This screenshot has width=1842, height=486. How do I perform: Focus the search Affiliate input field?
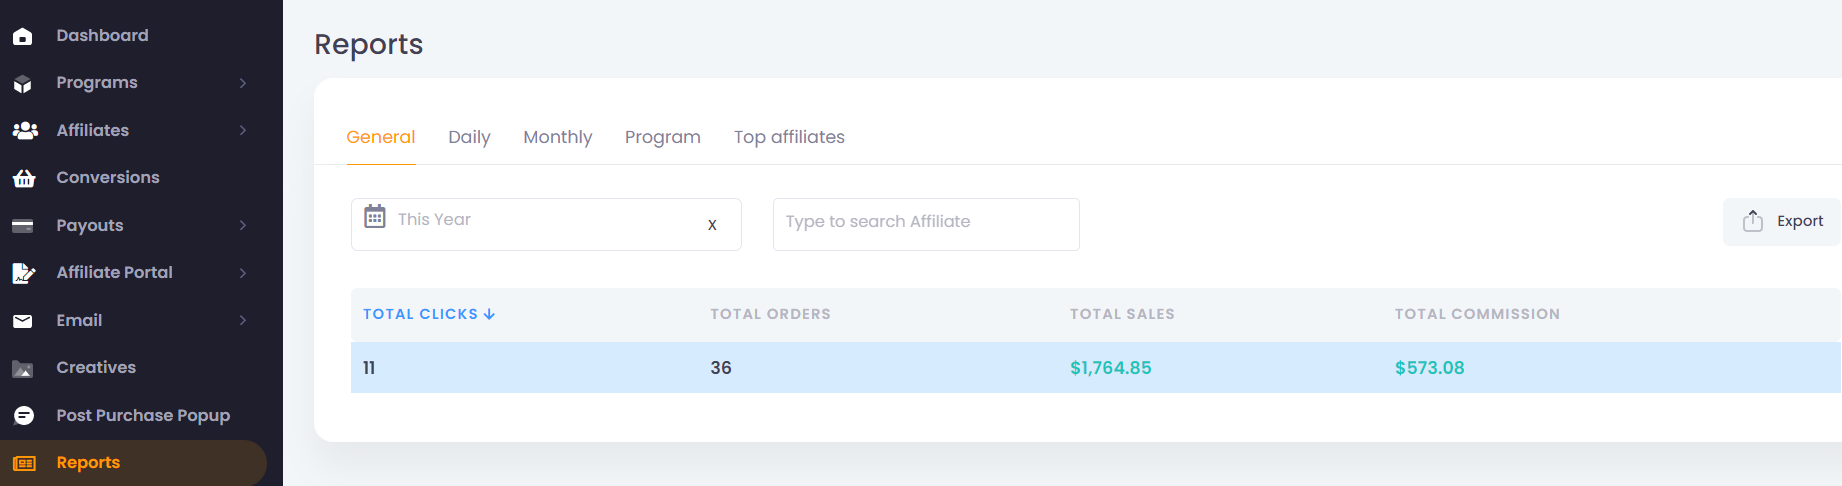pos(926,224)
